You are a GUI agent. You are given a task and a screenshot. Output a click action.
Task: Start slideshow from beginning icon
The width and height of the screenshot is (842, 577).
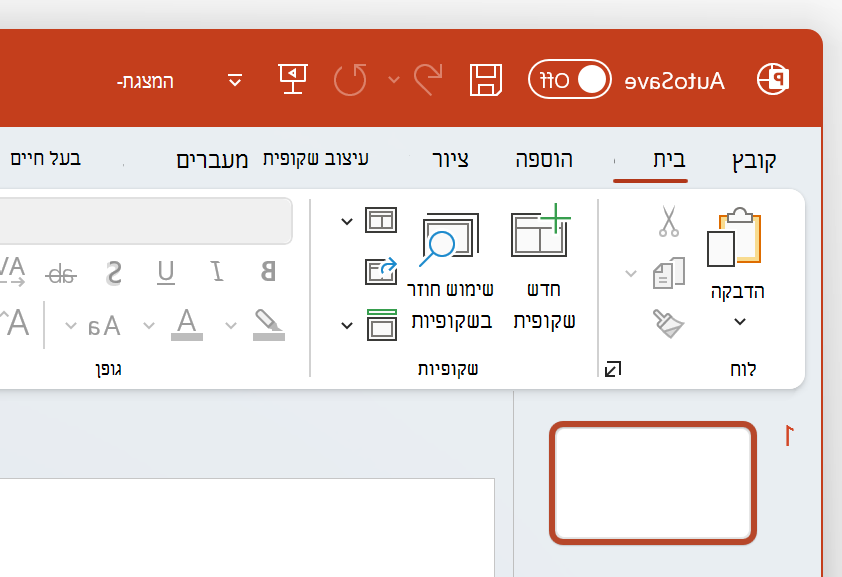293,79
